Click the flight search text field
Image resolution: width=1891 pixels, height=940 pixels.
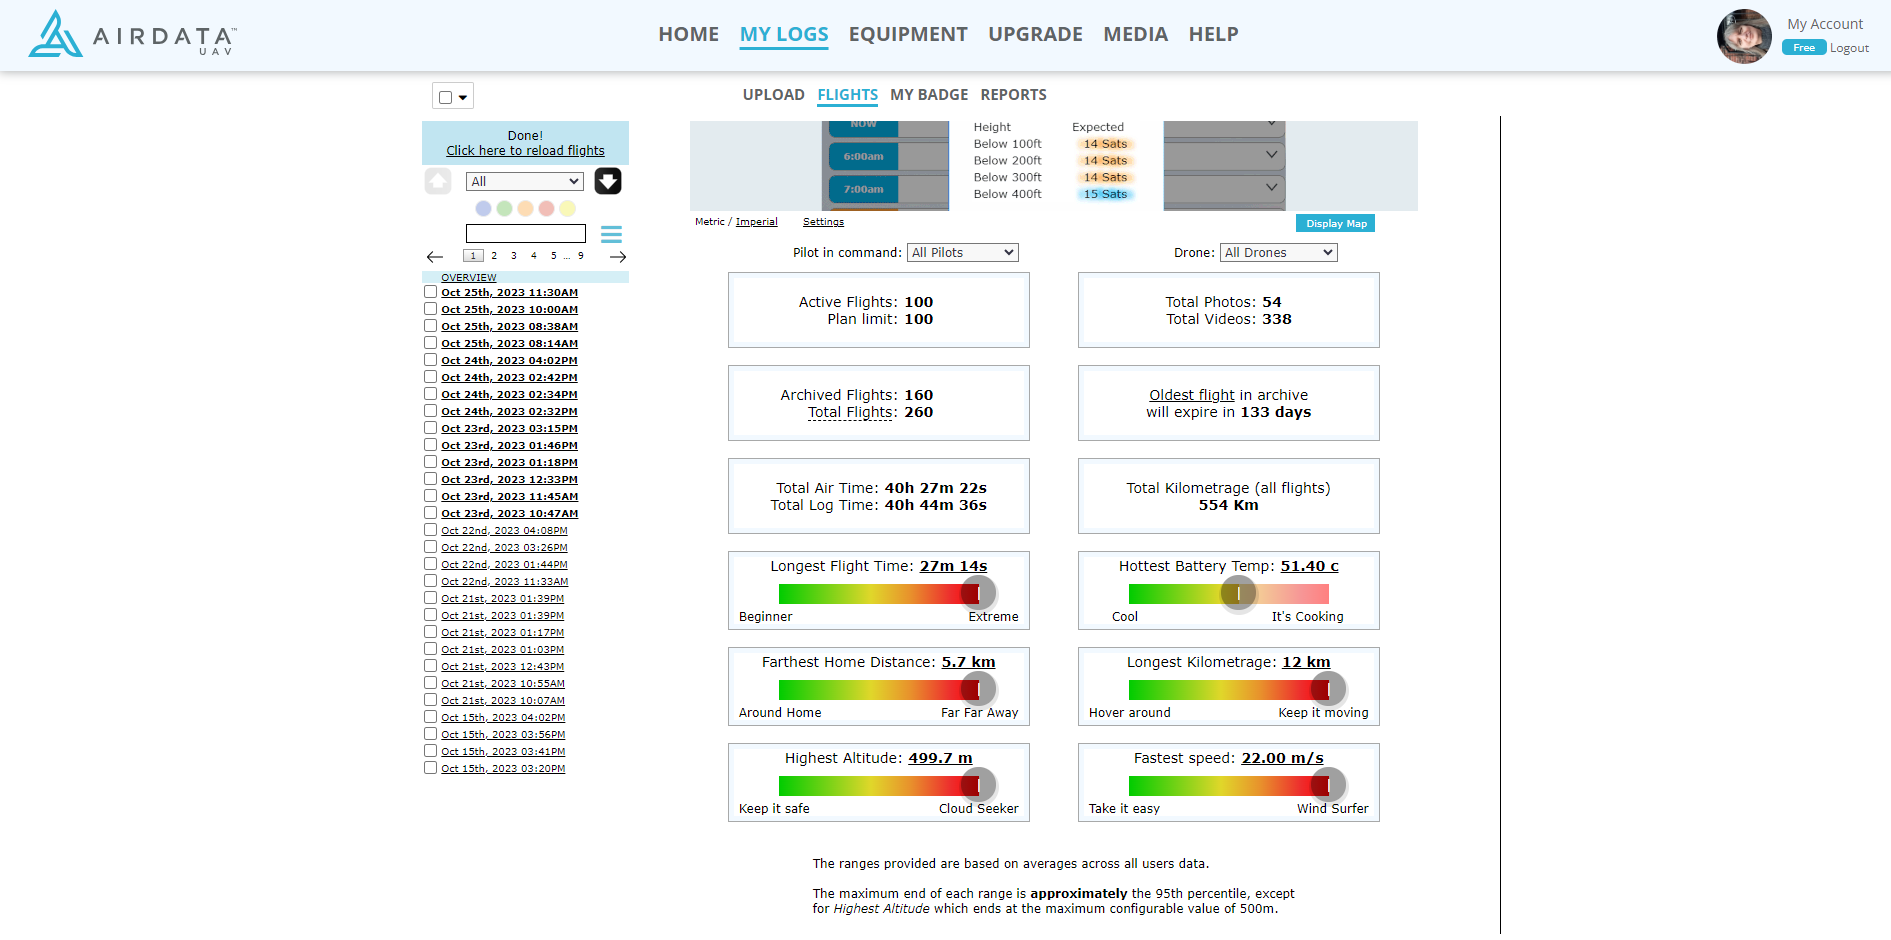[x=525, y=233]
